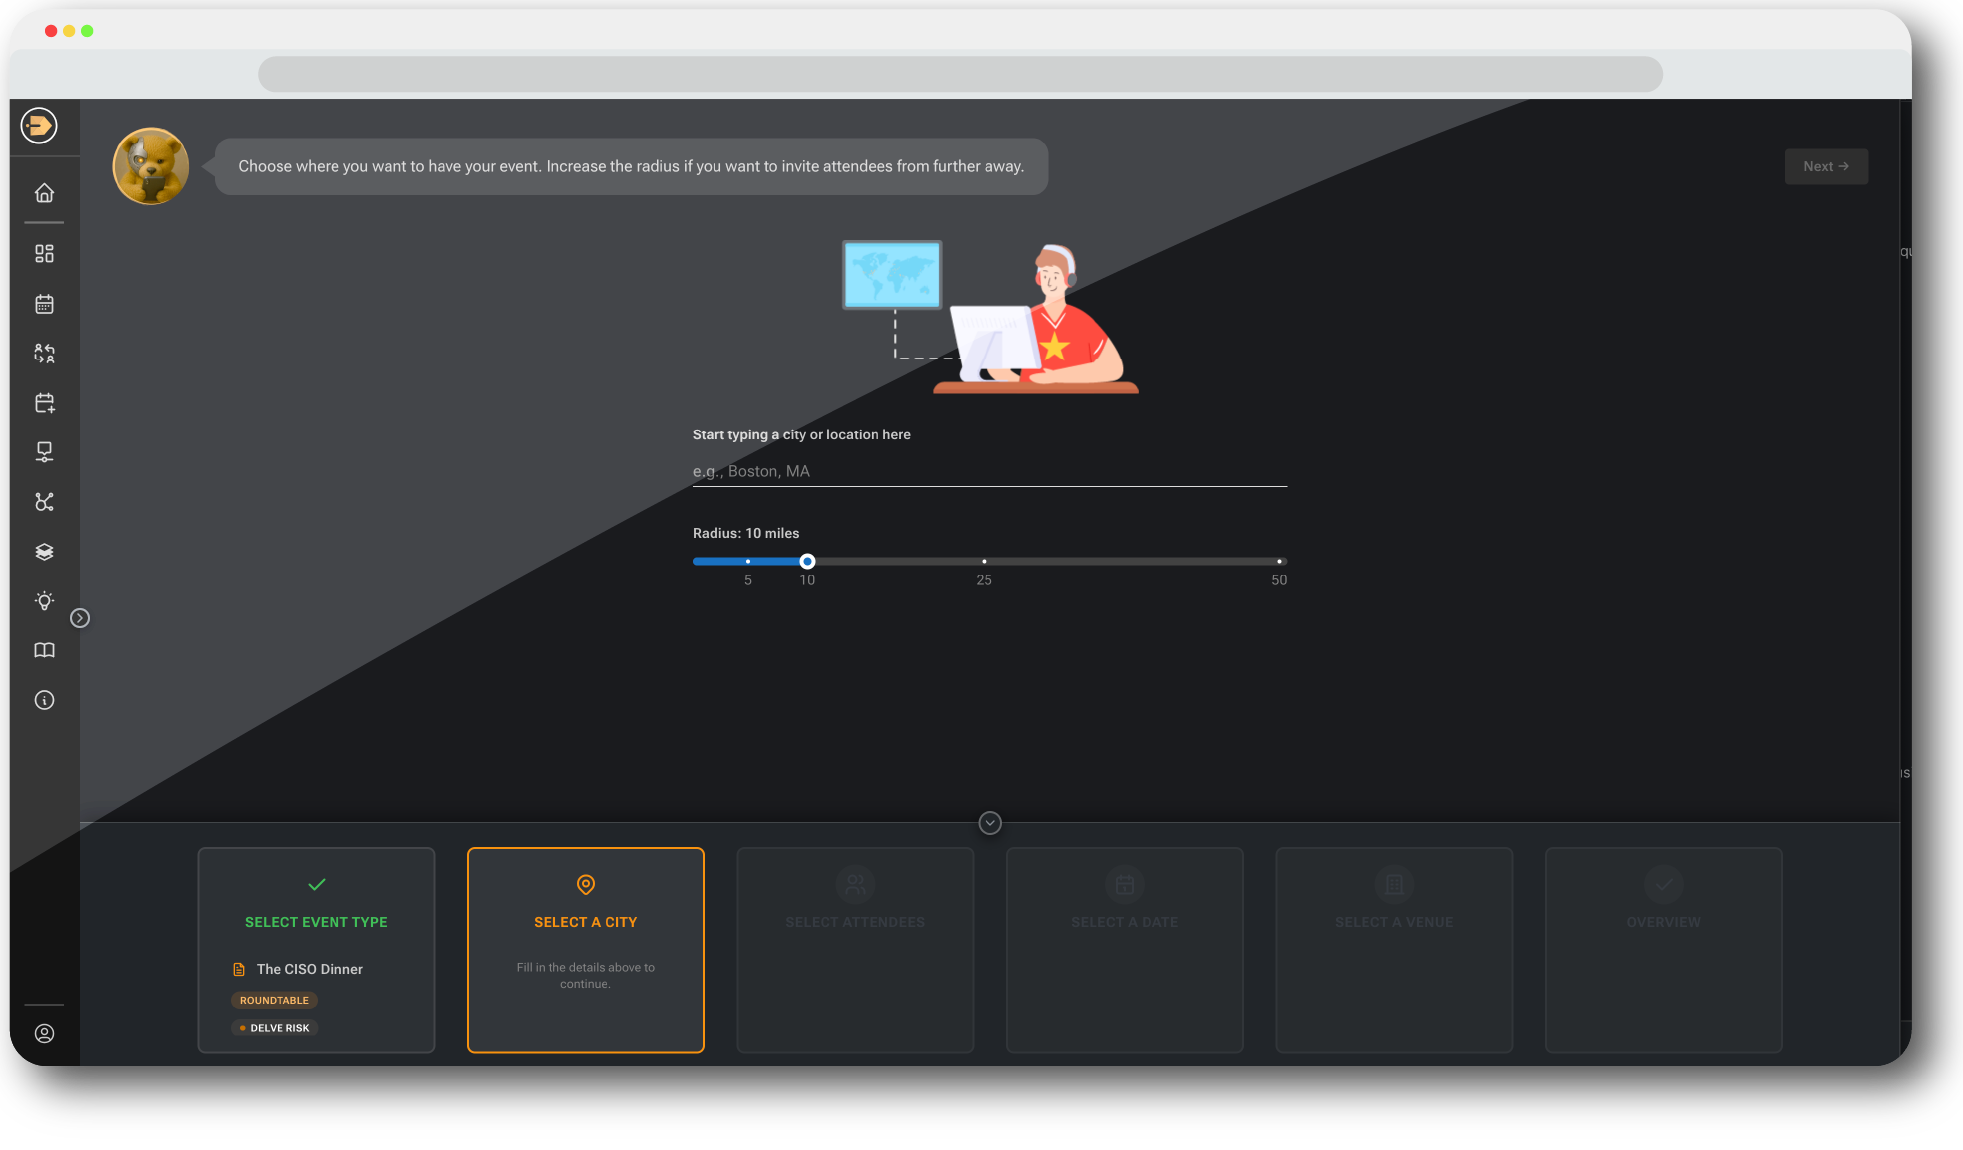Select the dashboard grid icon
The width and height of the screenshot is (1963, 1150).
tap(44, 253)
